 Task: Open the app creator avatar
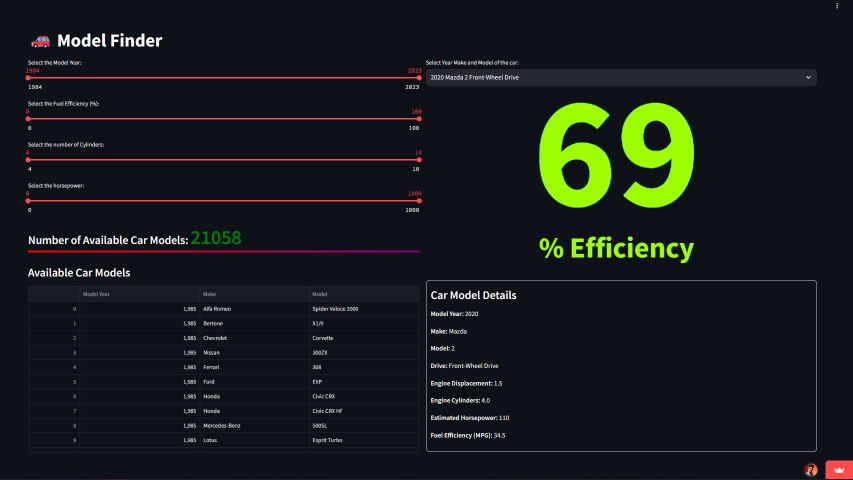(x=811, y=470)
